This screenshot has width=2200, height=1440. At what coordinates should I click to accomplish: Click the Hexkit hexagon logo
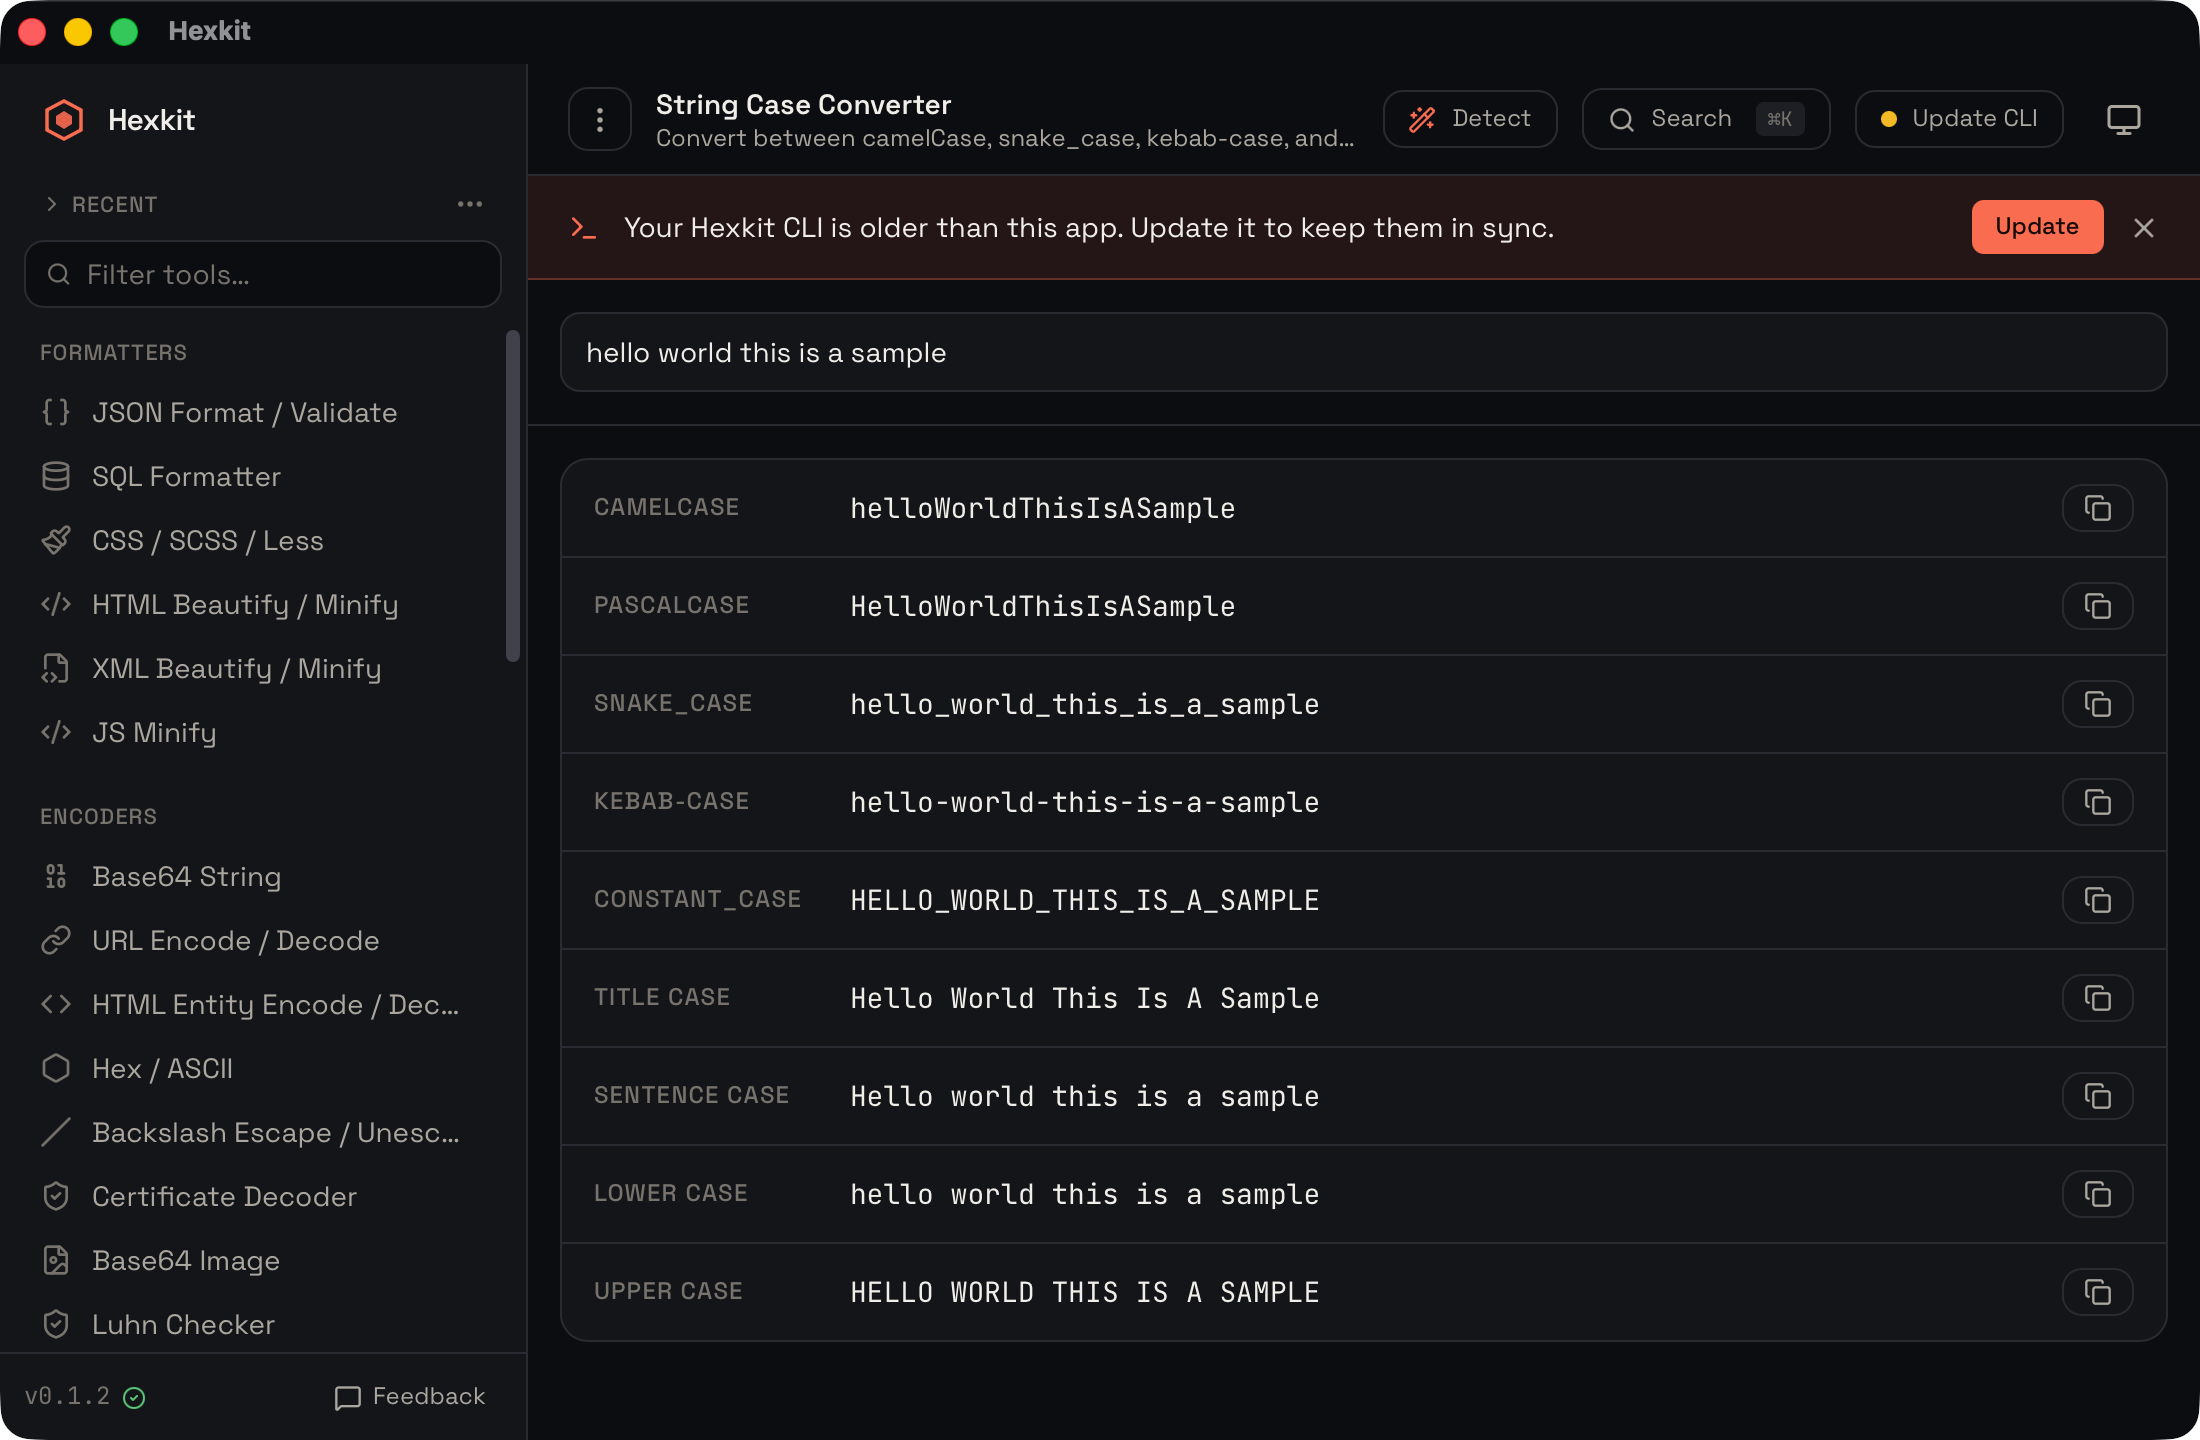coord(64,120)
